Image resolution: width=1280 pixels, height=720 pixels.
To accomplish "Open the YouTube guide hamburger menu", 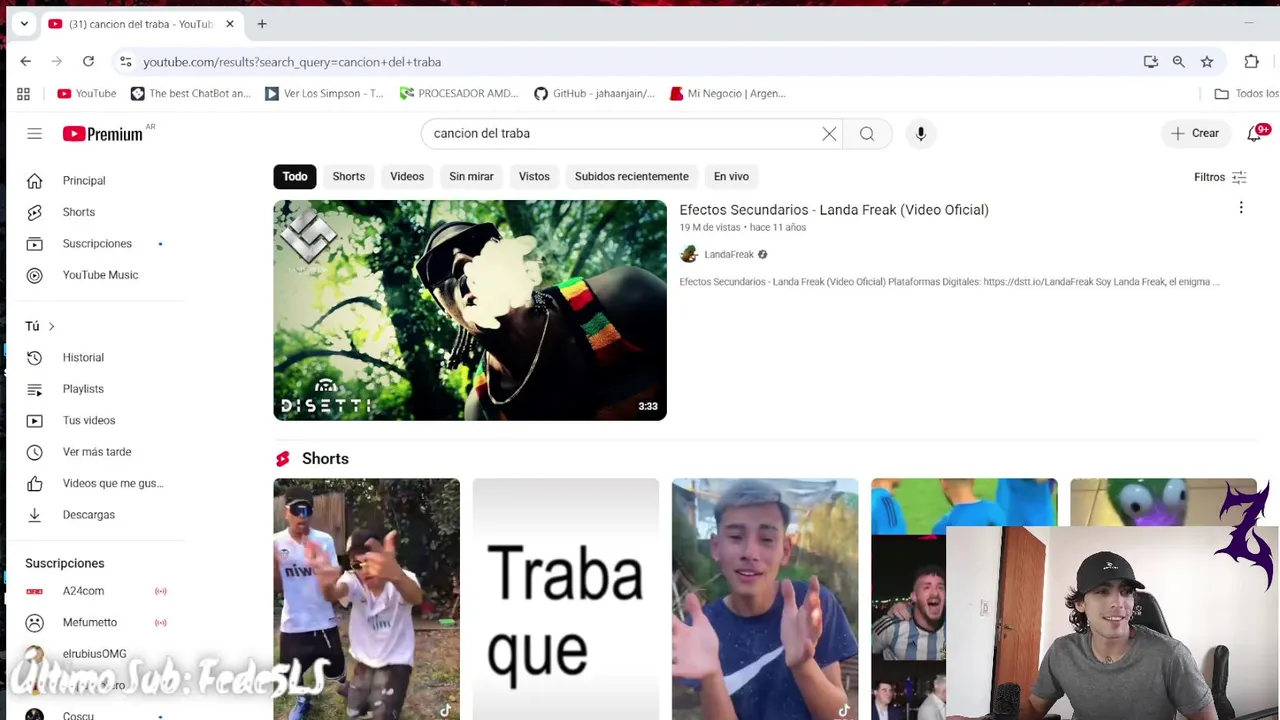I will pos(34,133).
